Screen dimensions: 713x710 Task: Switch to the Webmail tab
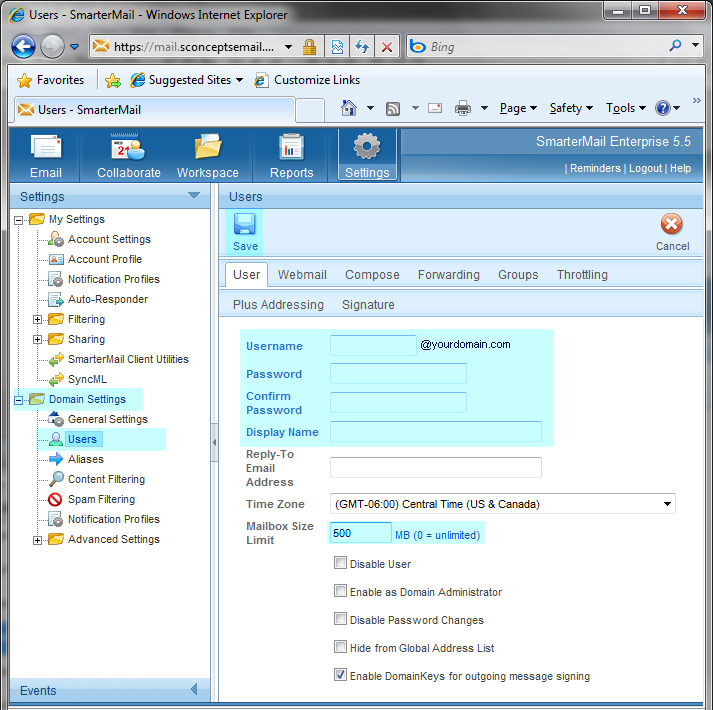[x=302, y=275]
